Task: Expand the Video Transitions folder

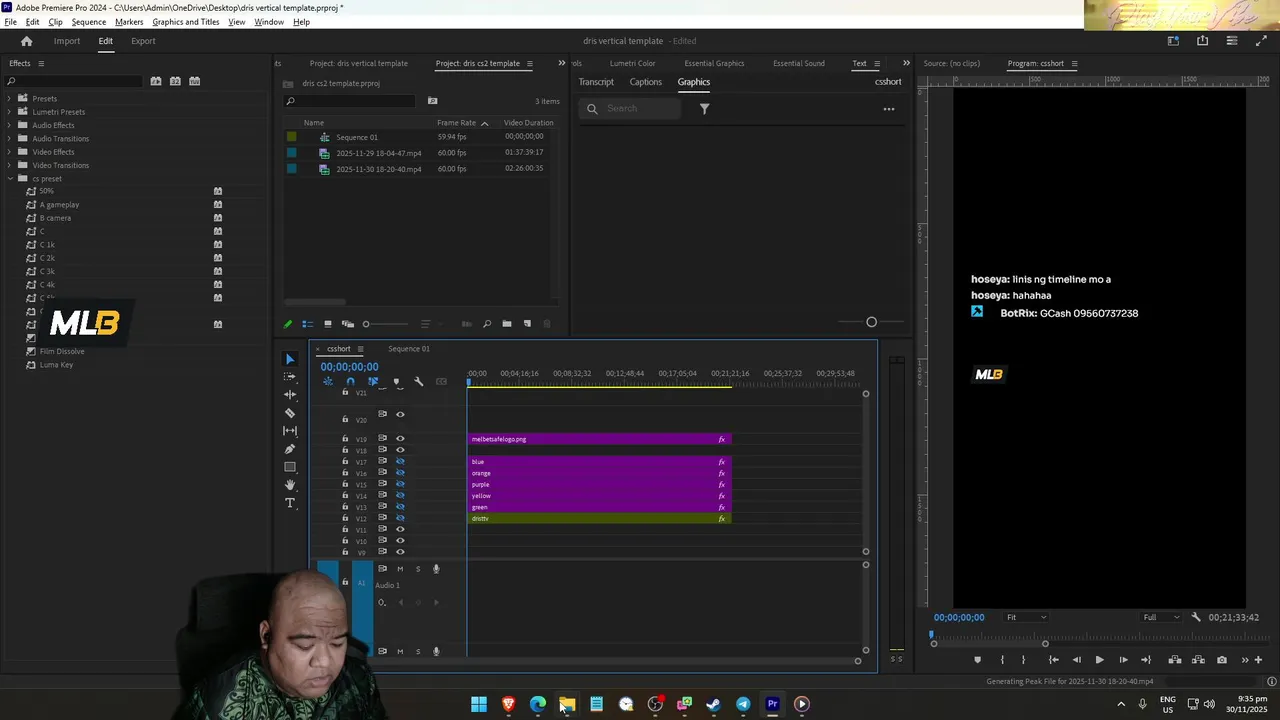Action: tap(10, 165)
